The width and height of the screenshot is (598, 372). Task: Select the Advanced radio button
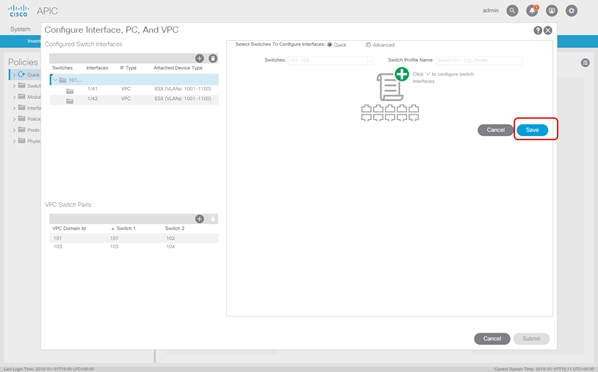click(368, 45)
